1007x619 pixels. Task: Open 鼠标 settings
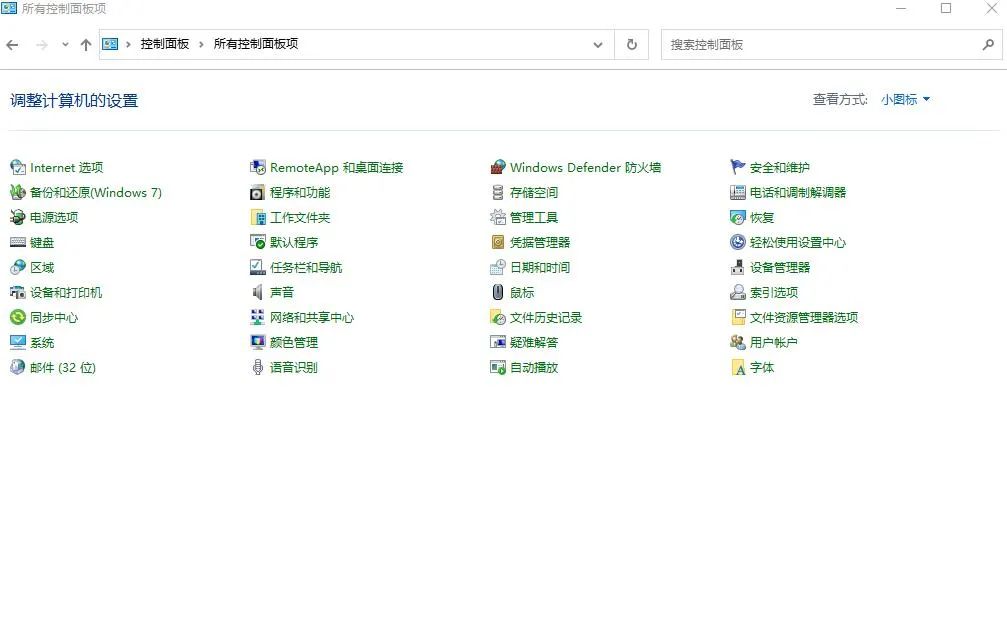pyautogui.click(x=524, y=292)
